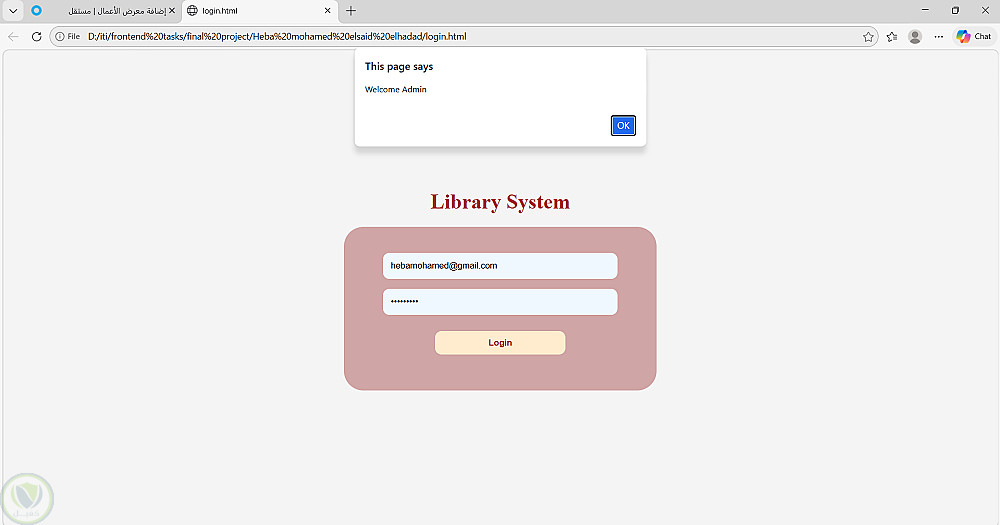Minimize the browser window
The image size is (1000, 525).
coord(925,10)
